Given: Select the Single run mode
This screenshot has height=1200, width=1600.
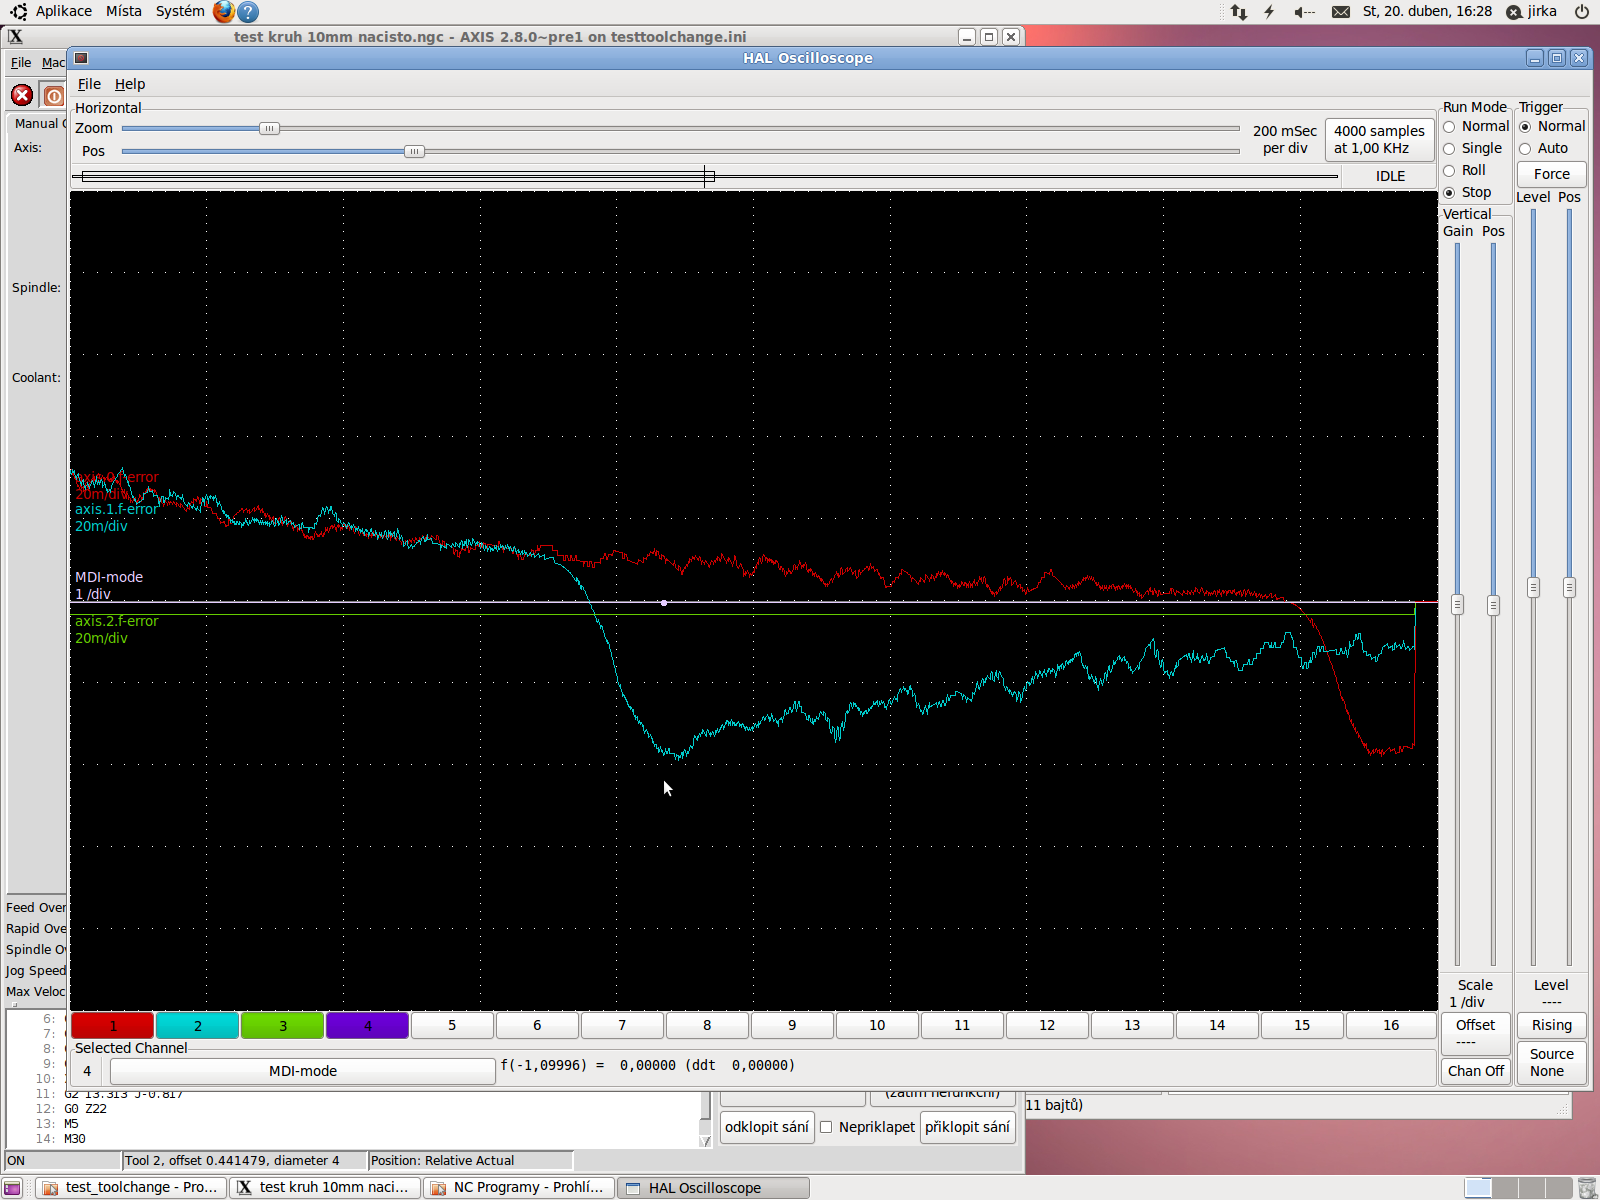Looking at the screenshot, I should coord(1449,149).
